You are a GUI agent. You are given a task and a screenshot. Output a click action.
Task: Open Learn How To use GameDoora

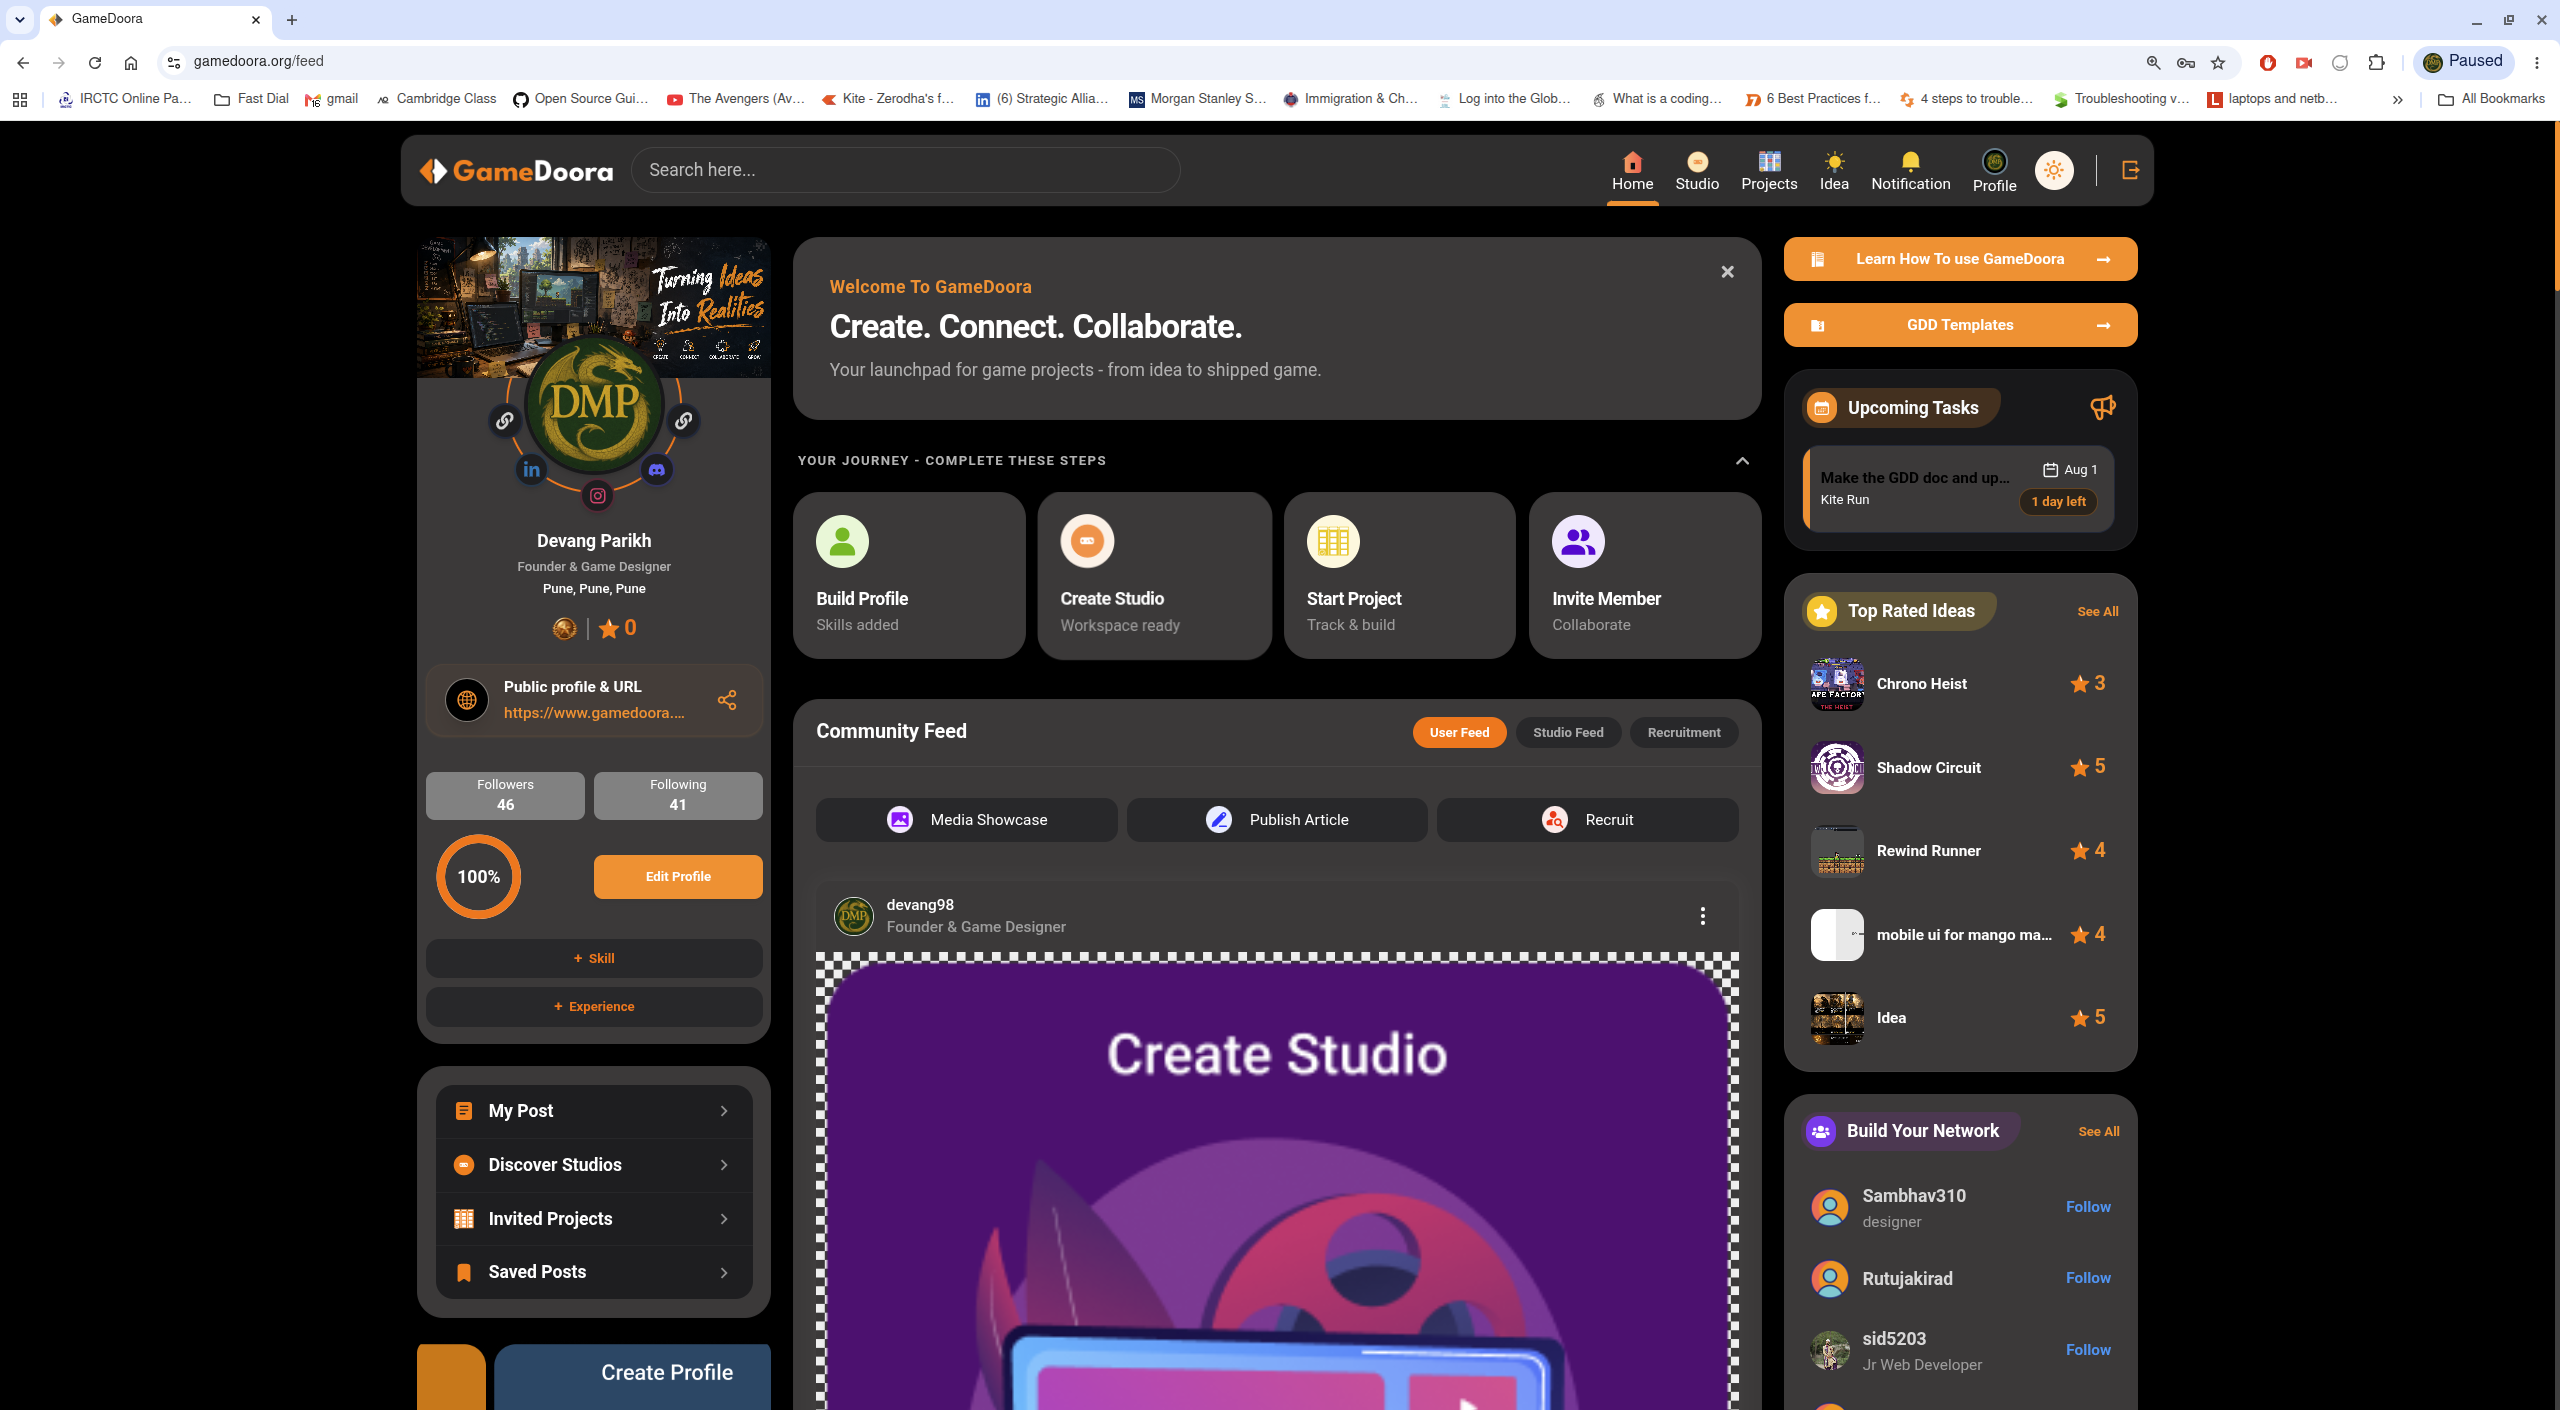(1960, 259)
